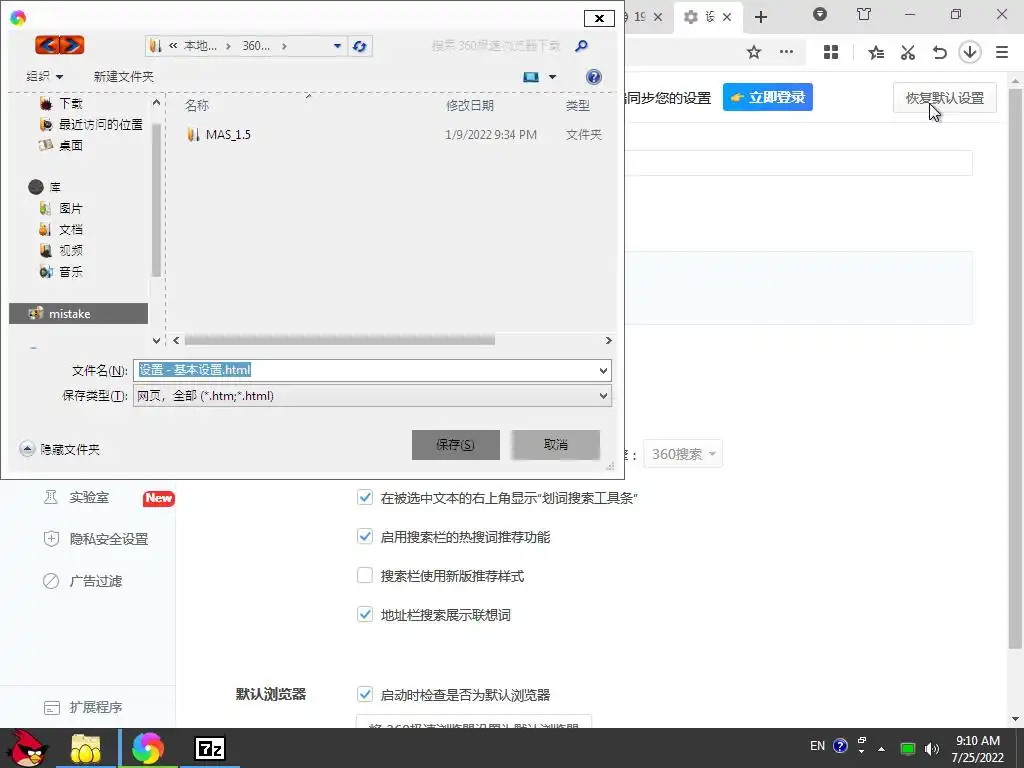The image size is (1024, 768).
Task: Open the browser hamburger main menu
Action: 1002,52
